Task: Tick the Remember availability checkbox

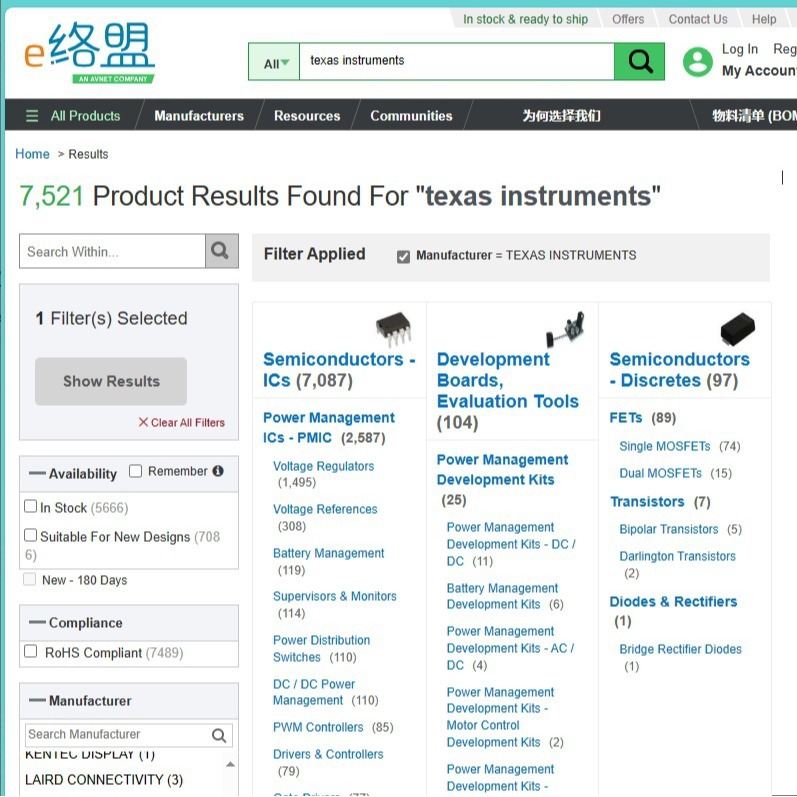Action: pos(135,471)
